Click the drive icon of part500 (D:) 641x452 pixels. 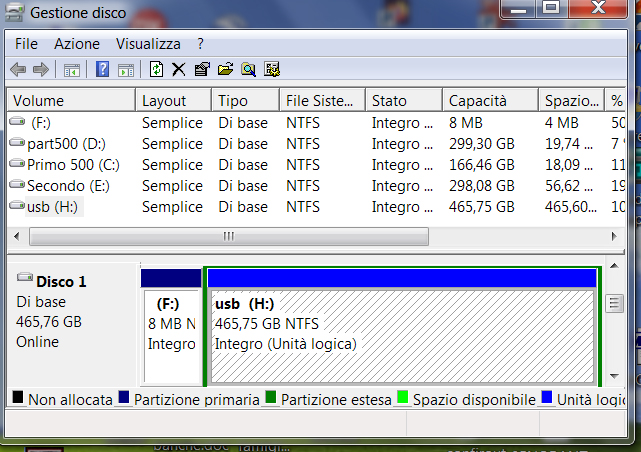click(17, 142)
